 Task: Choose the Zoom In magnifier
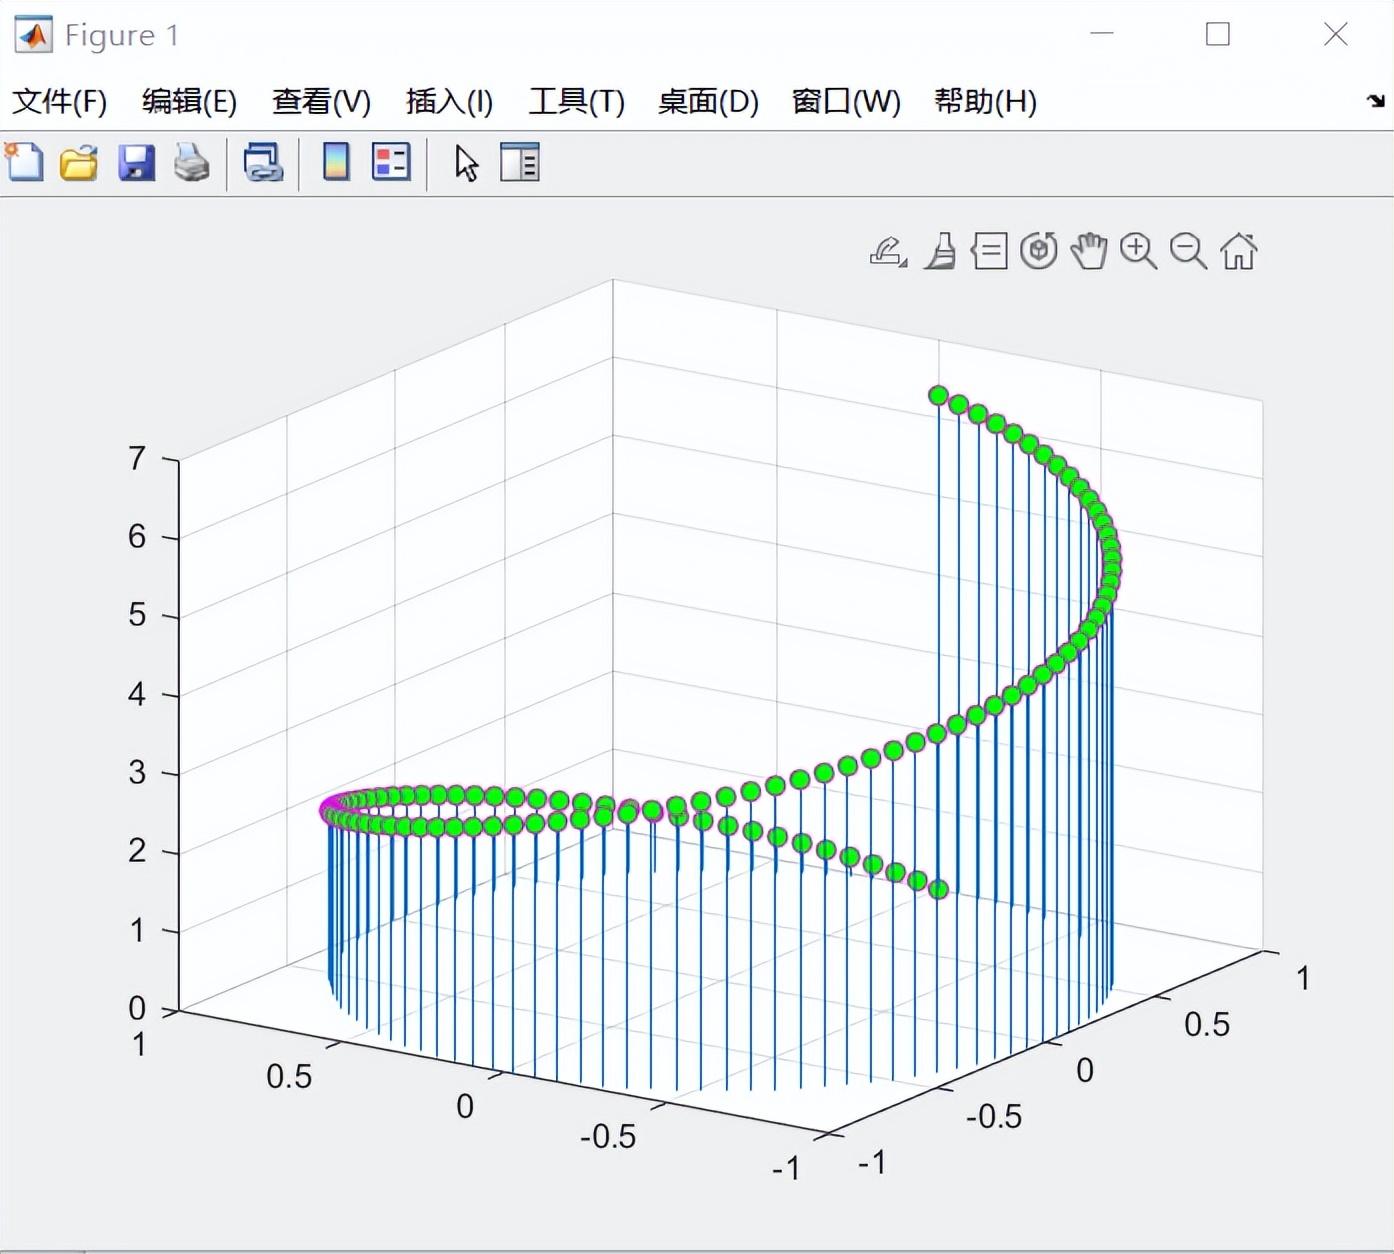pos(1138,251)
